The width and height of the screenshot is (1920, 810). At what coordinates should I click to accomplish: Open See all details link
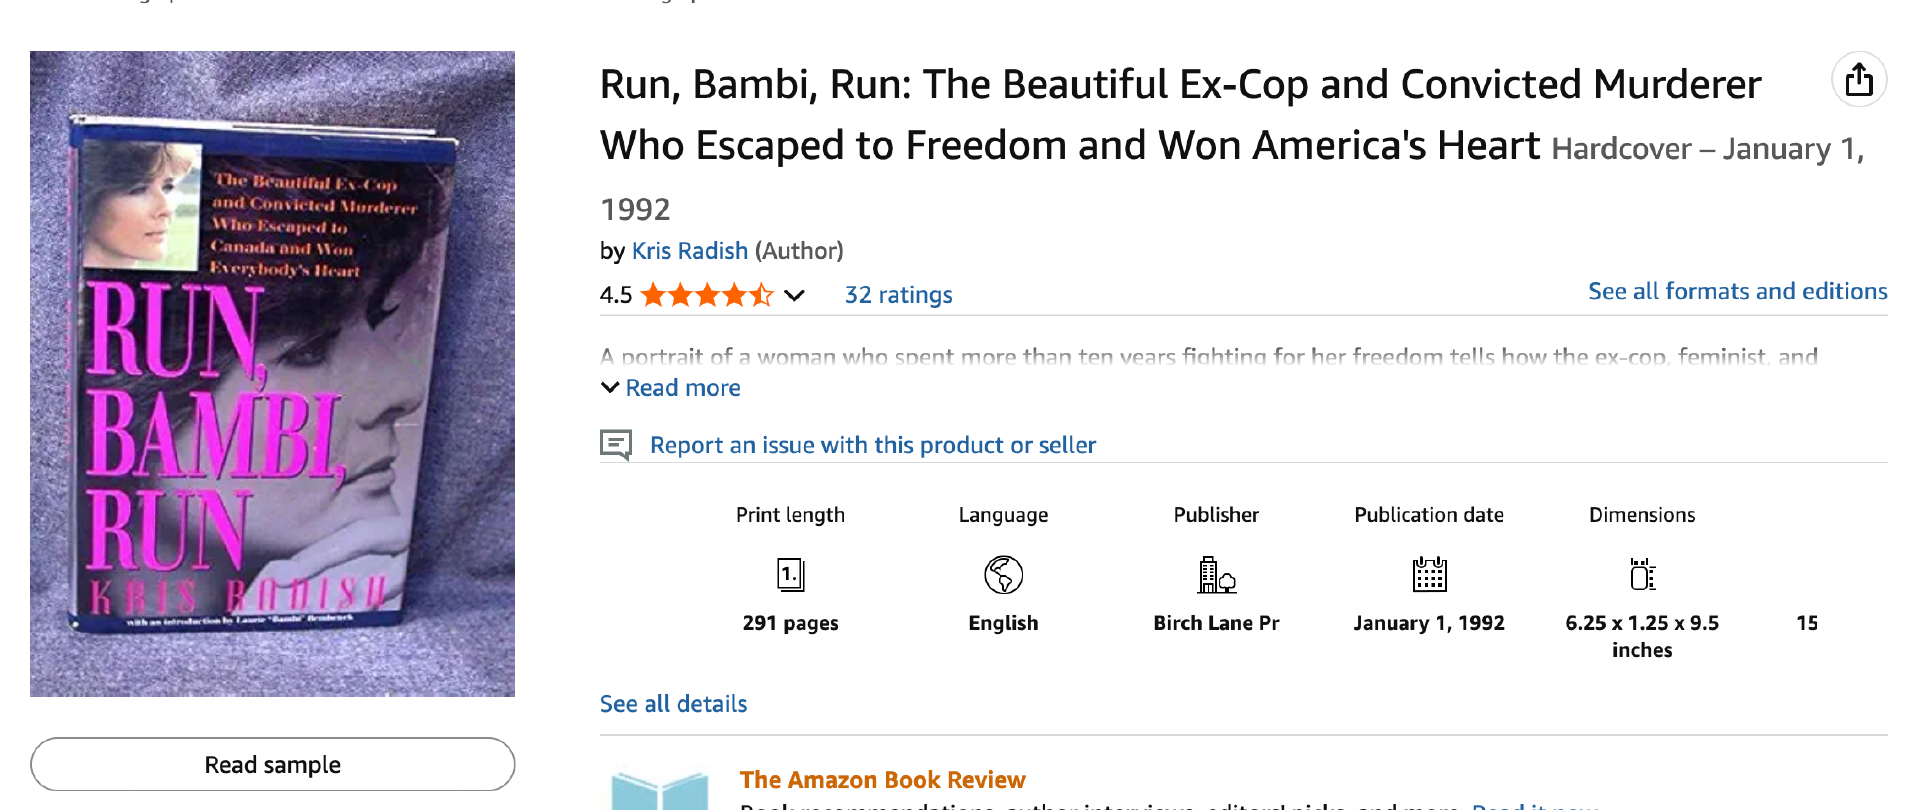(673, 704)
